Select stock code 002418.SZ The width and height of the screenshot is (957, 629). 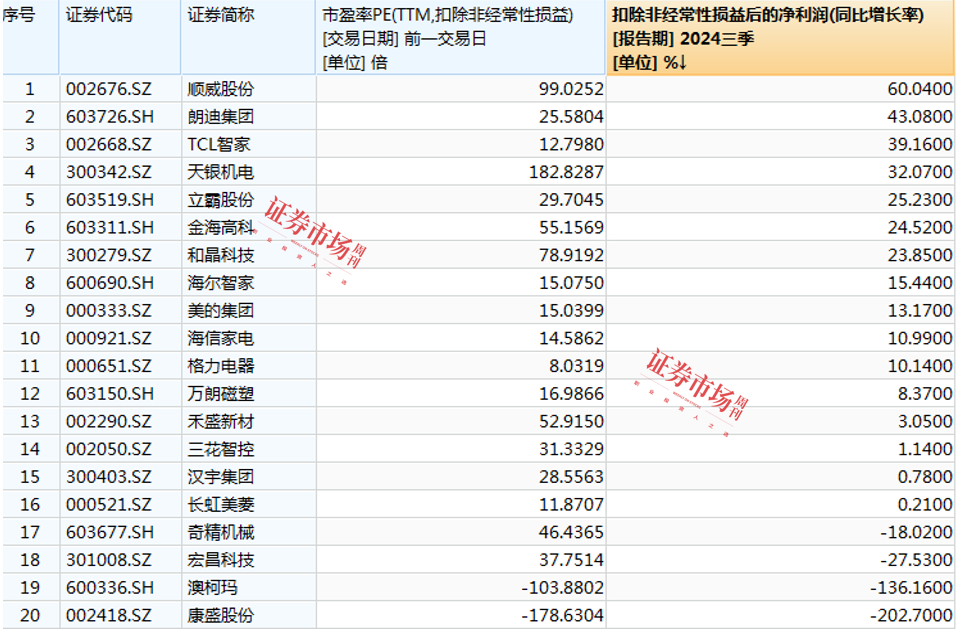pos(109,616)
